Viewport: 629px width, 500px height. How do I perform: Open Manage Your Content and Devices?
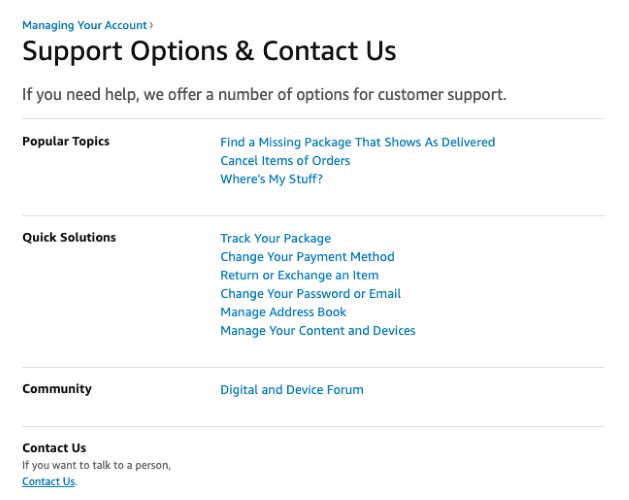[x=317, y=330]
